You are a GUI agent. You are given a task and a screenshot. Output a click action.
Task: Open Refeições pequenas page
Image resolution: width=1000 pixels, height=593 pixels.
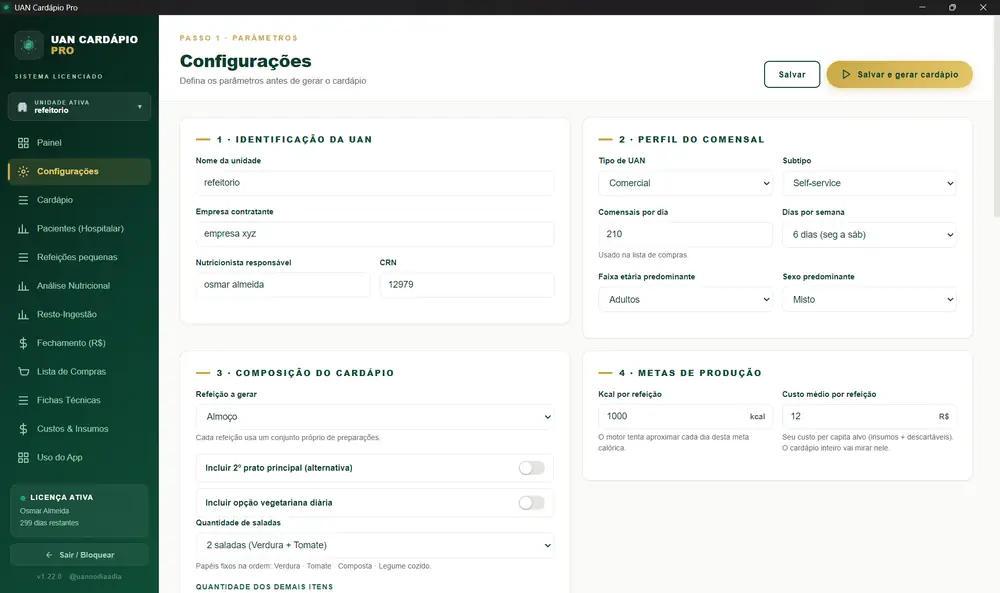coord(79,258)
